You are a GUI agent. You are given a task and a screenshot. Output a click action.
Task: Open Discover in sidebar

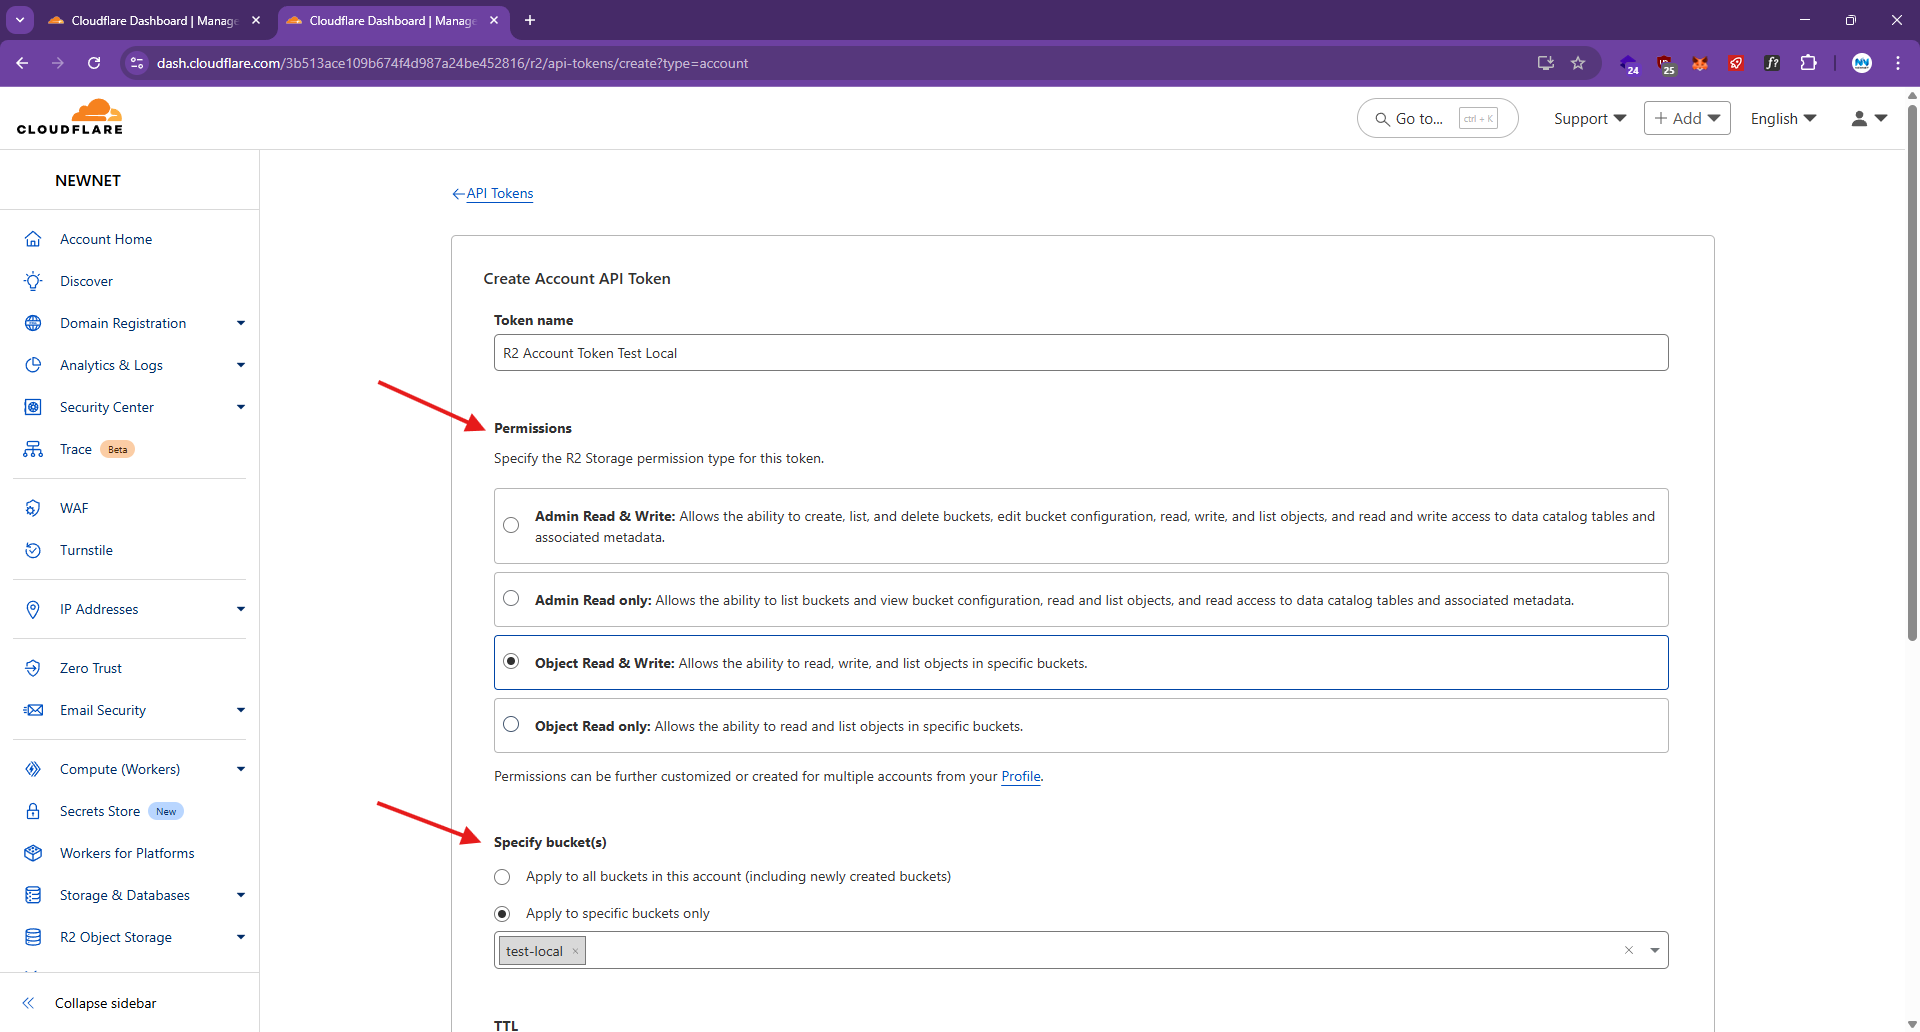click(x=86, y=281)
